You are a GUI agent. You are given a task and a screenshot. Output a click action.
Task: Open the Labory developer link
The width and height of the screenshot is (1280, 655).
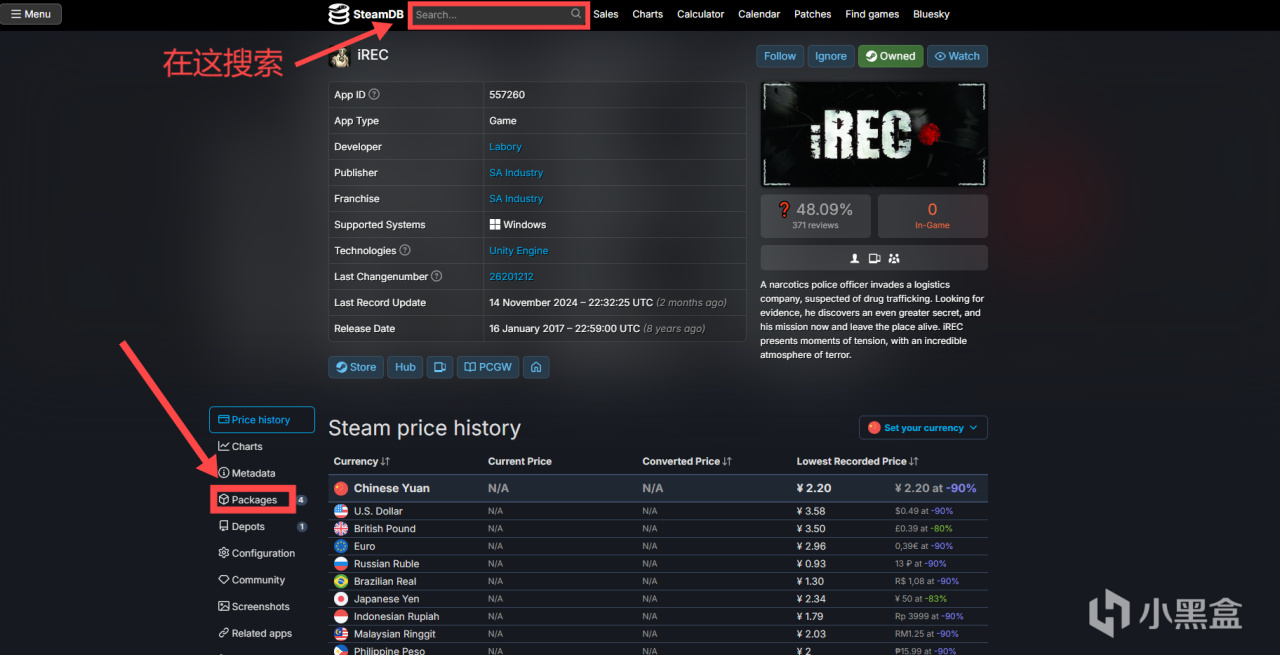505,147
